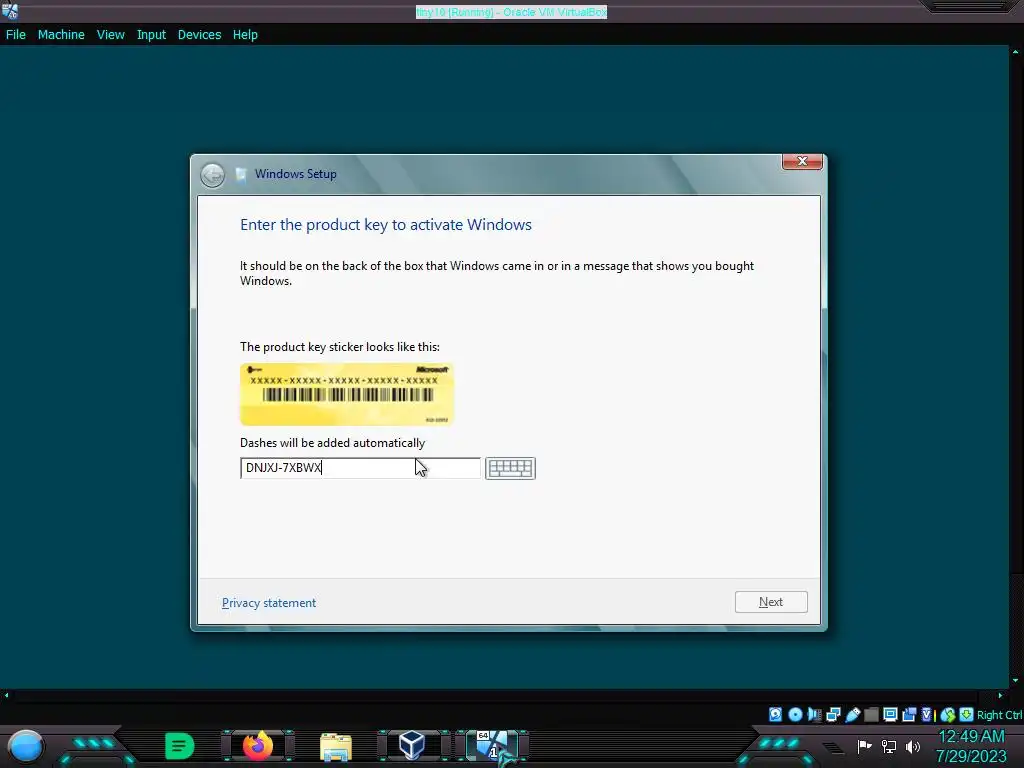Click the taskbar clock showing 12:49 AM
Screen dimensions: 1024x768
click(x=971, y=737)
